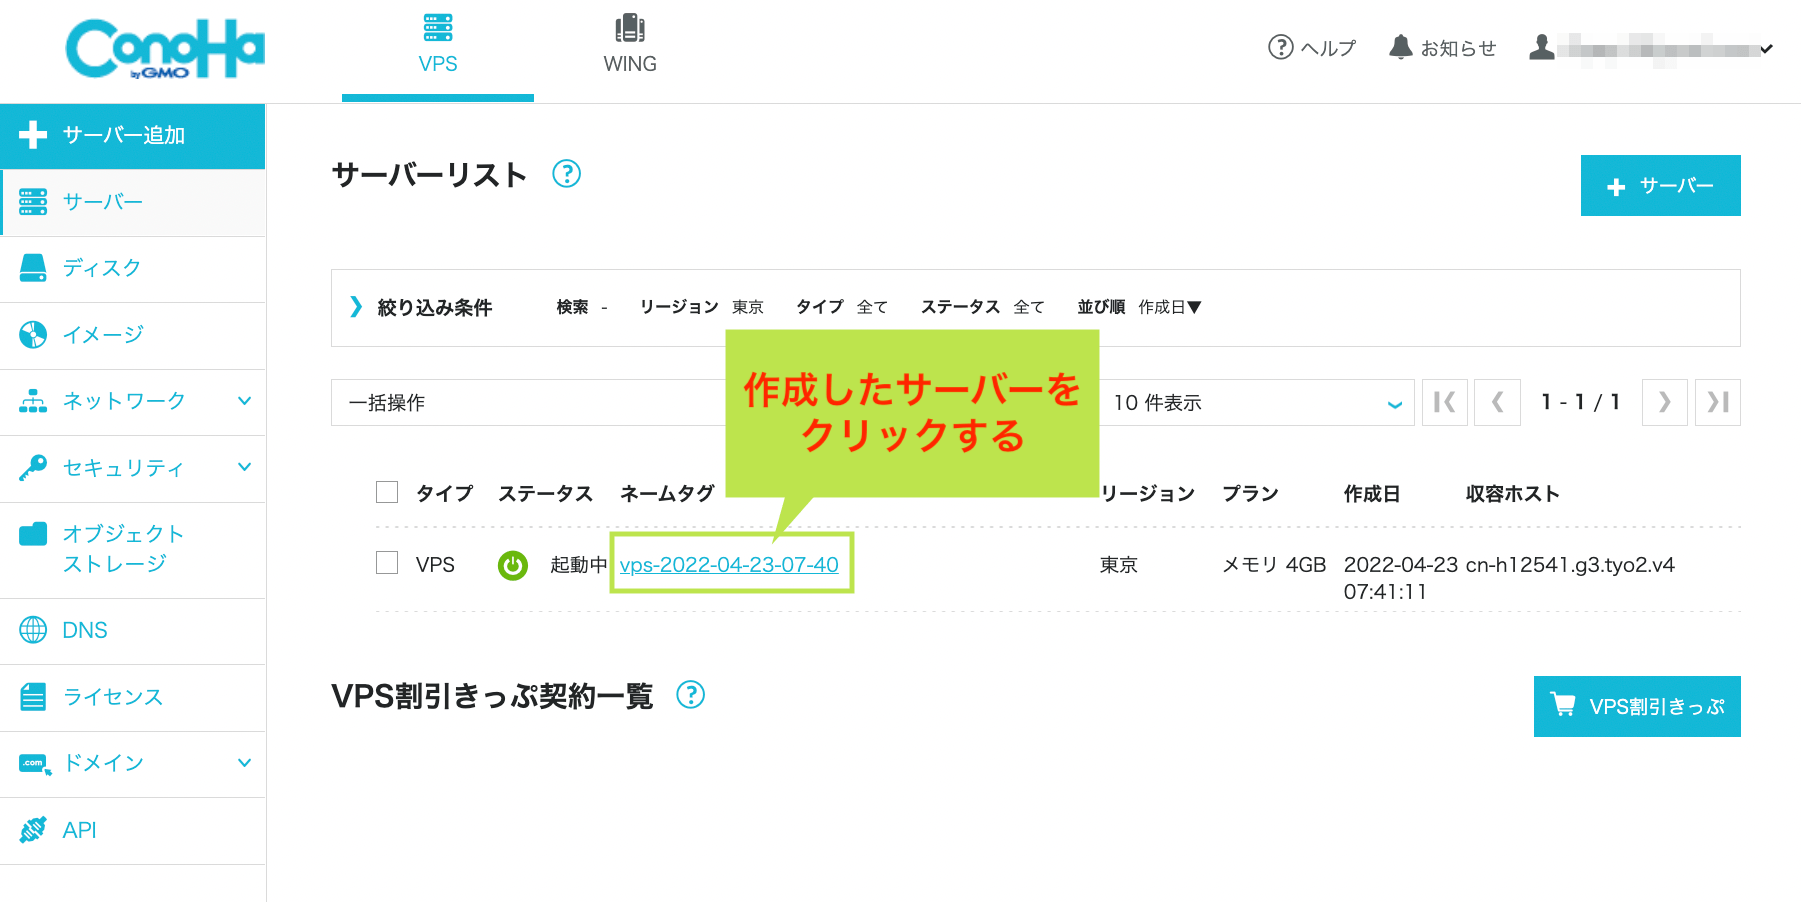Open the 10件表示 page size dropdown
1801x902 pixels.
[x=1255, y=402]
